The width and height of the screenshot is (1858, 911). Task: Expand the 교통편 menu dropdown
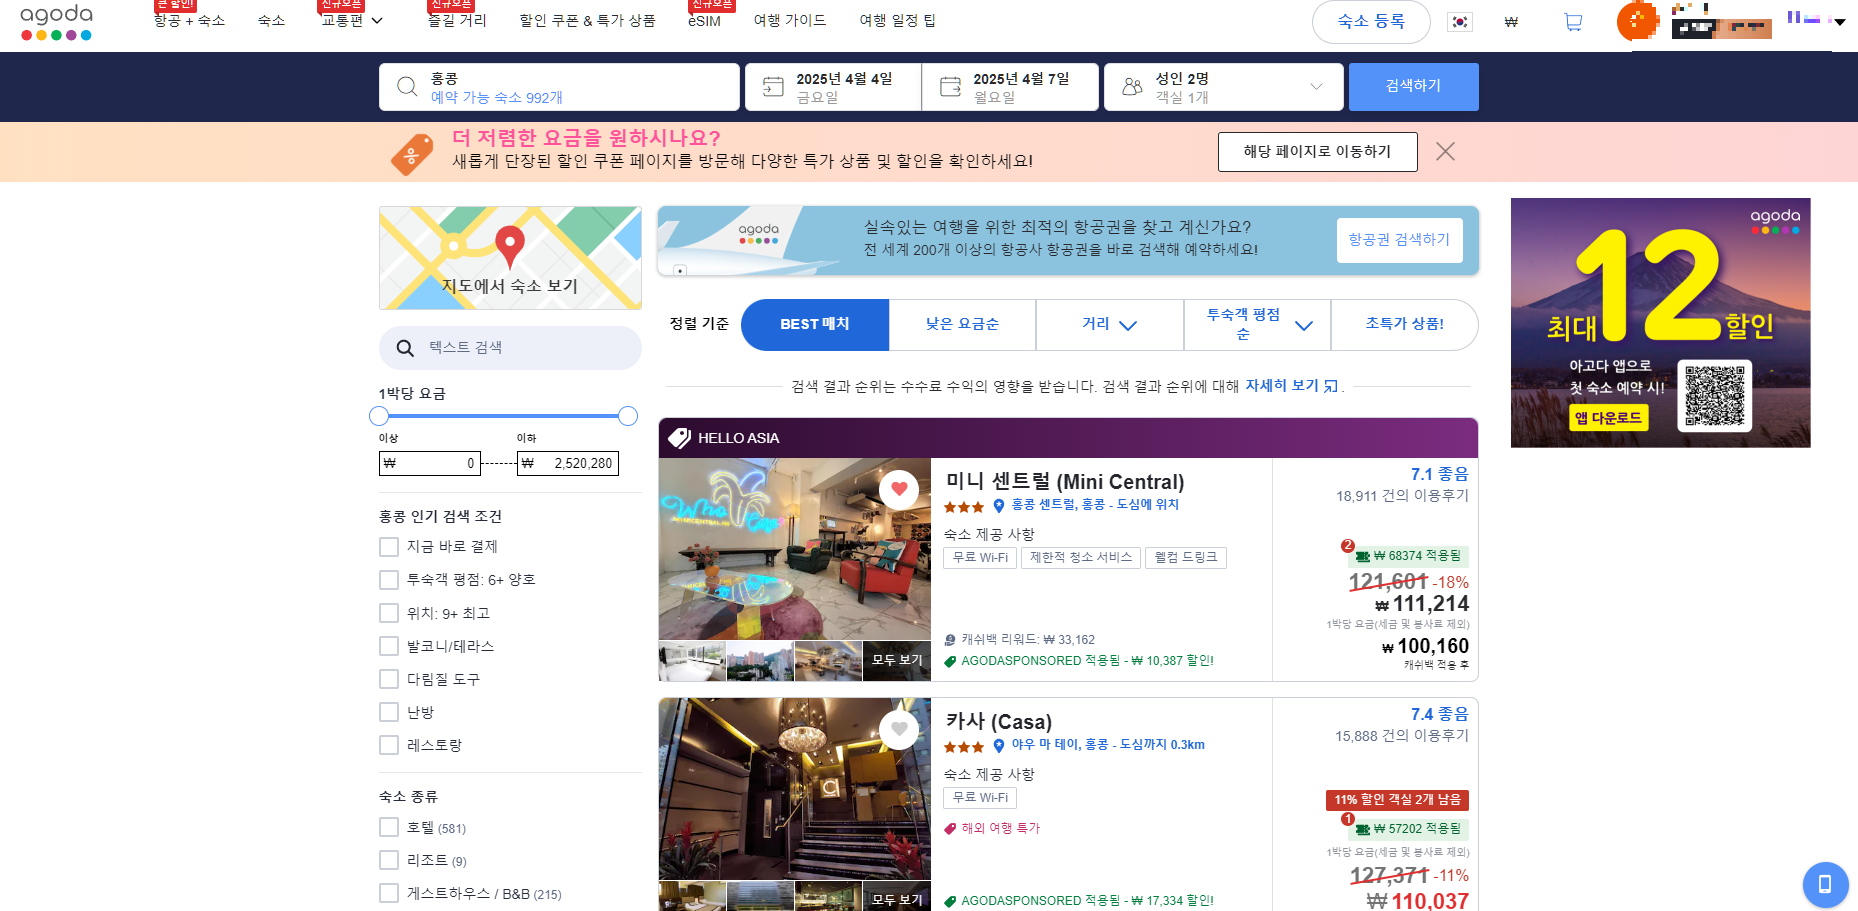tap(377, 21)
